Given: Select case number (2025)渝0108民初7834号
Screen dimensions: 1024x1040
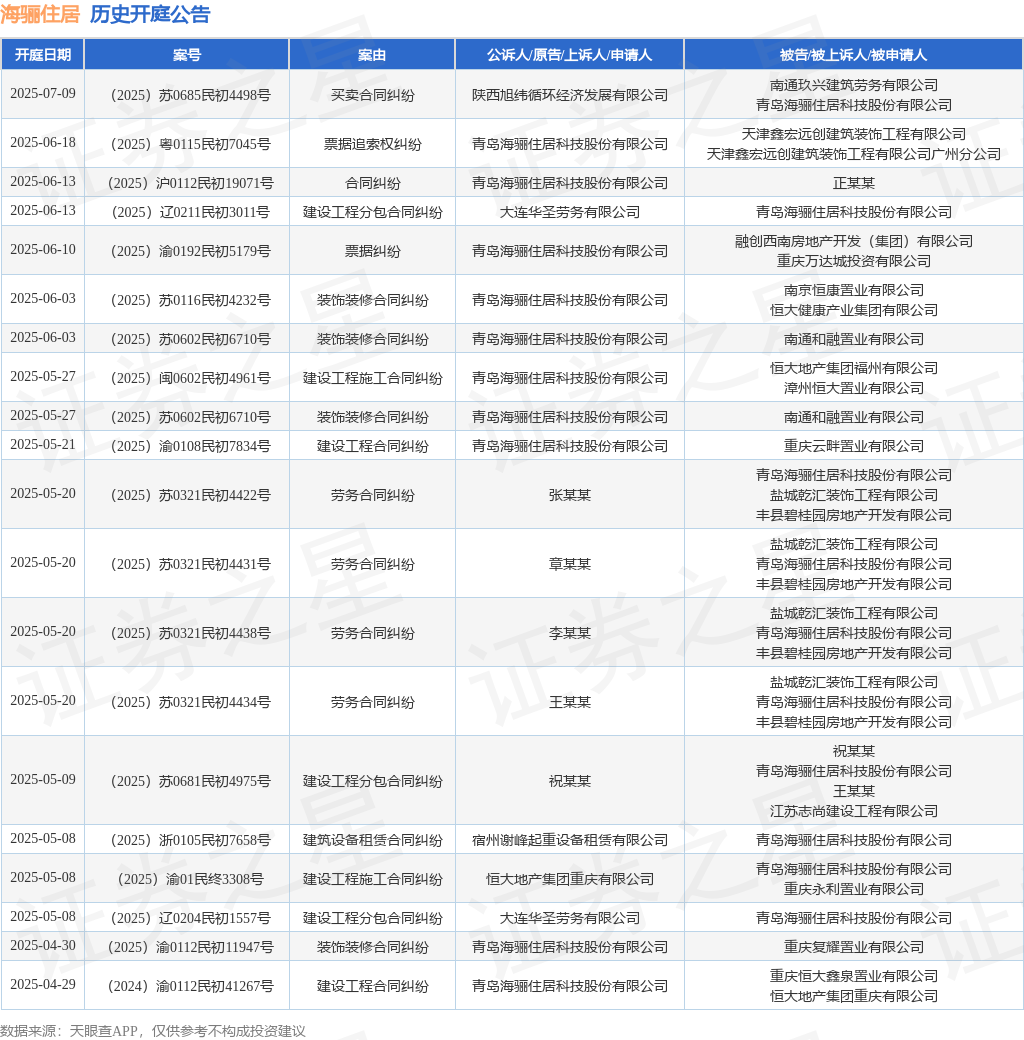Looking at the screenshot, I should (190, 446).
